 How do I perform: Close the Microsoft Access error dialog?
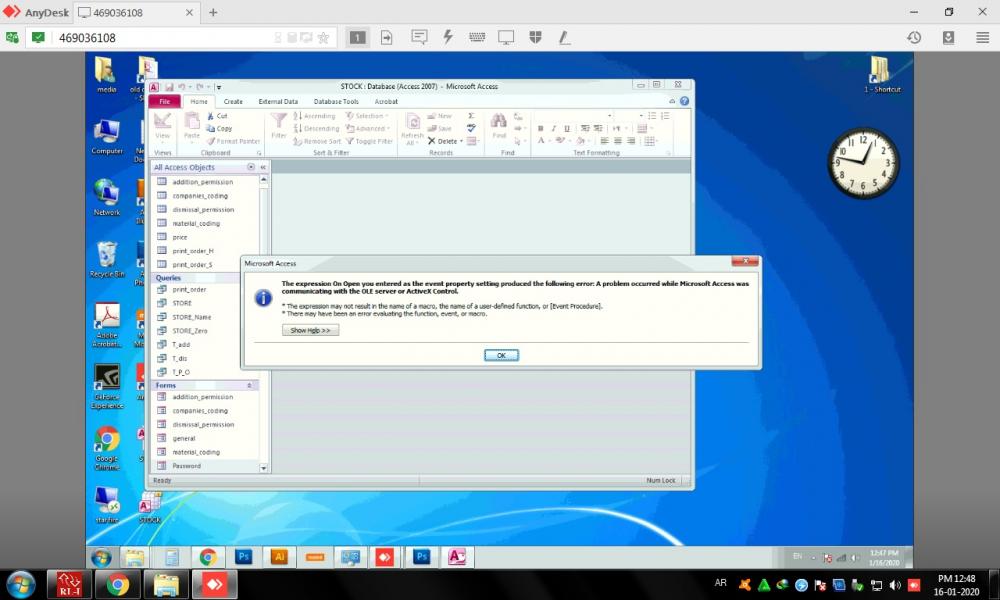point(745,261)
